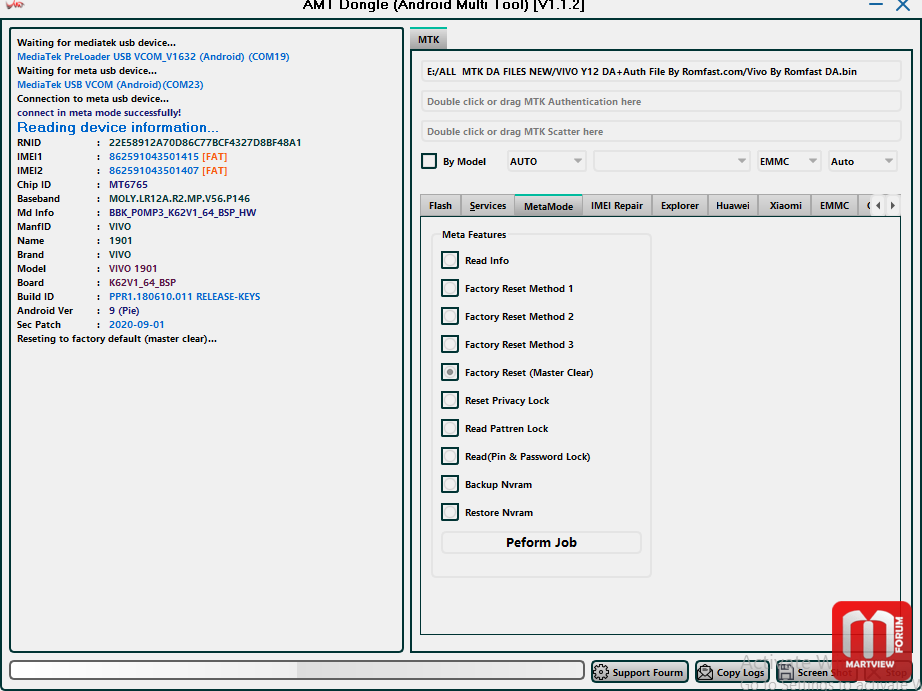
Task: Click 'connect in meta mode successfully!' line
Action: [x=99, y=113]
